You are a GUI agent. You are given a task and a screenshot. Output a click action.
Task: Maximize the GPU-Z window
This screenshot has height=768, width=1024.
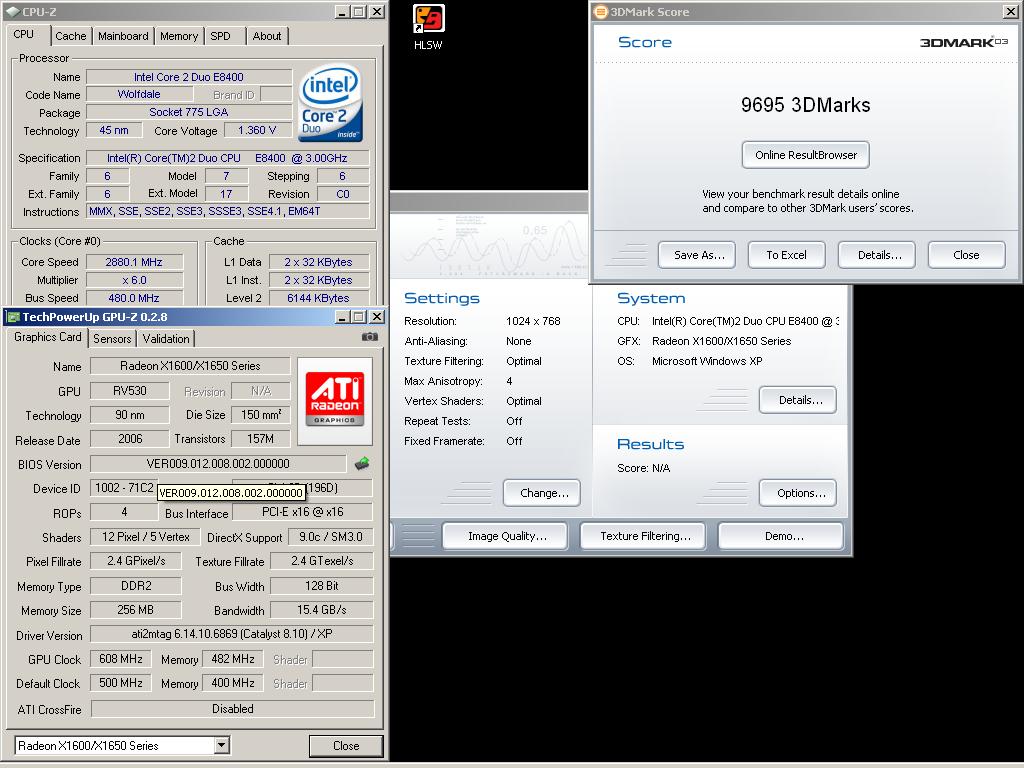(x=359, y=317)
